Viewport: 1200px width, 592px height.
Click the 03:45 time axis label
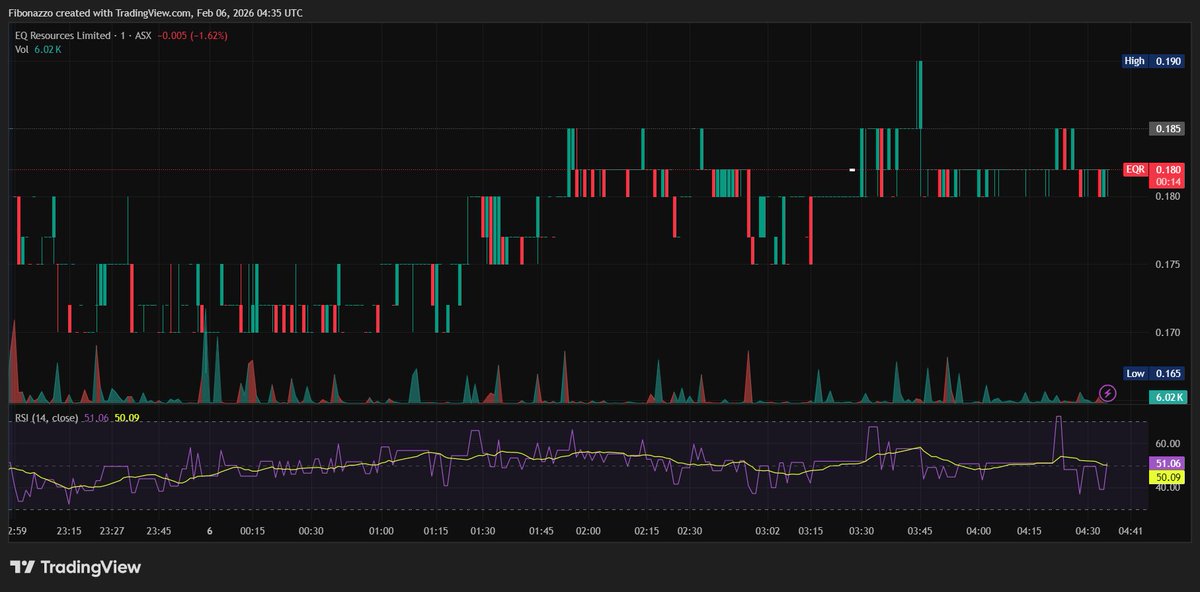tap(919, 531)
